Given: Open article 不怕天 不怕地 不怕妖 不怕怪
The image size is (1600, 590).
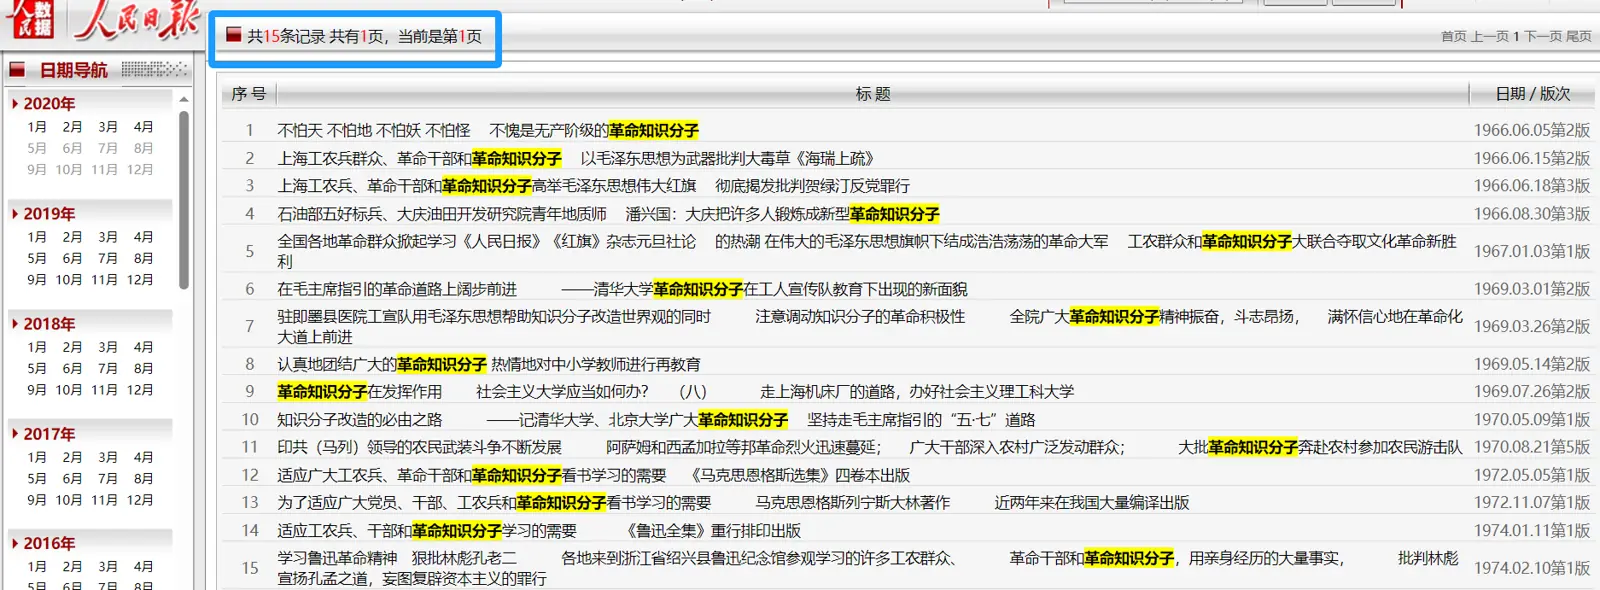Looking at the screenshot, I should pos(488,130).
